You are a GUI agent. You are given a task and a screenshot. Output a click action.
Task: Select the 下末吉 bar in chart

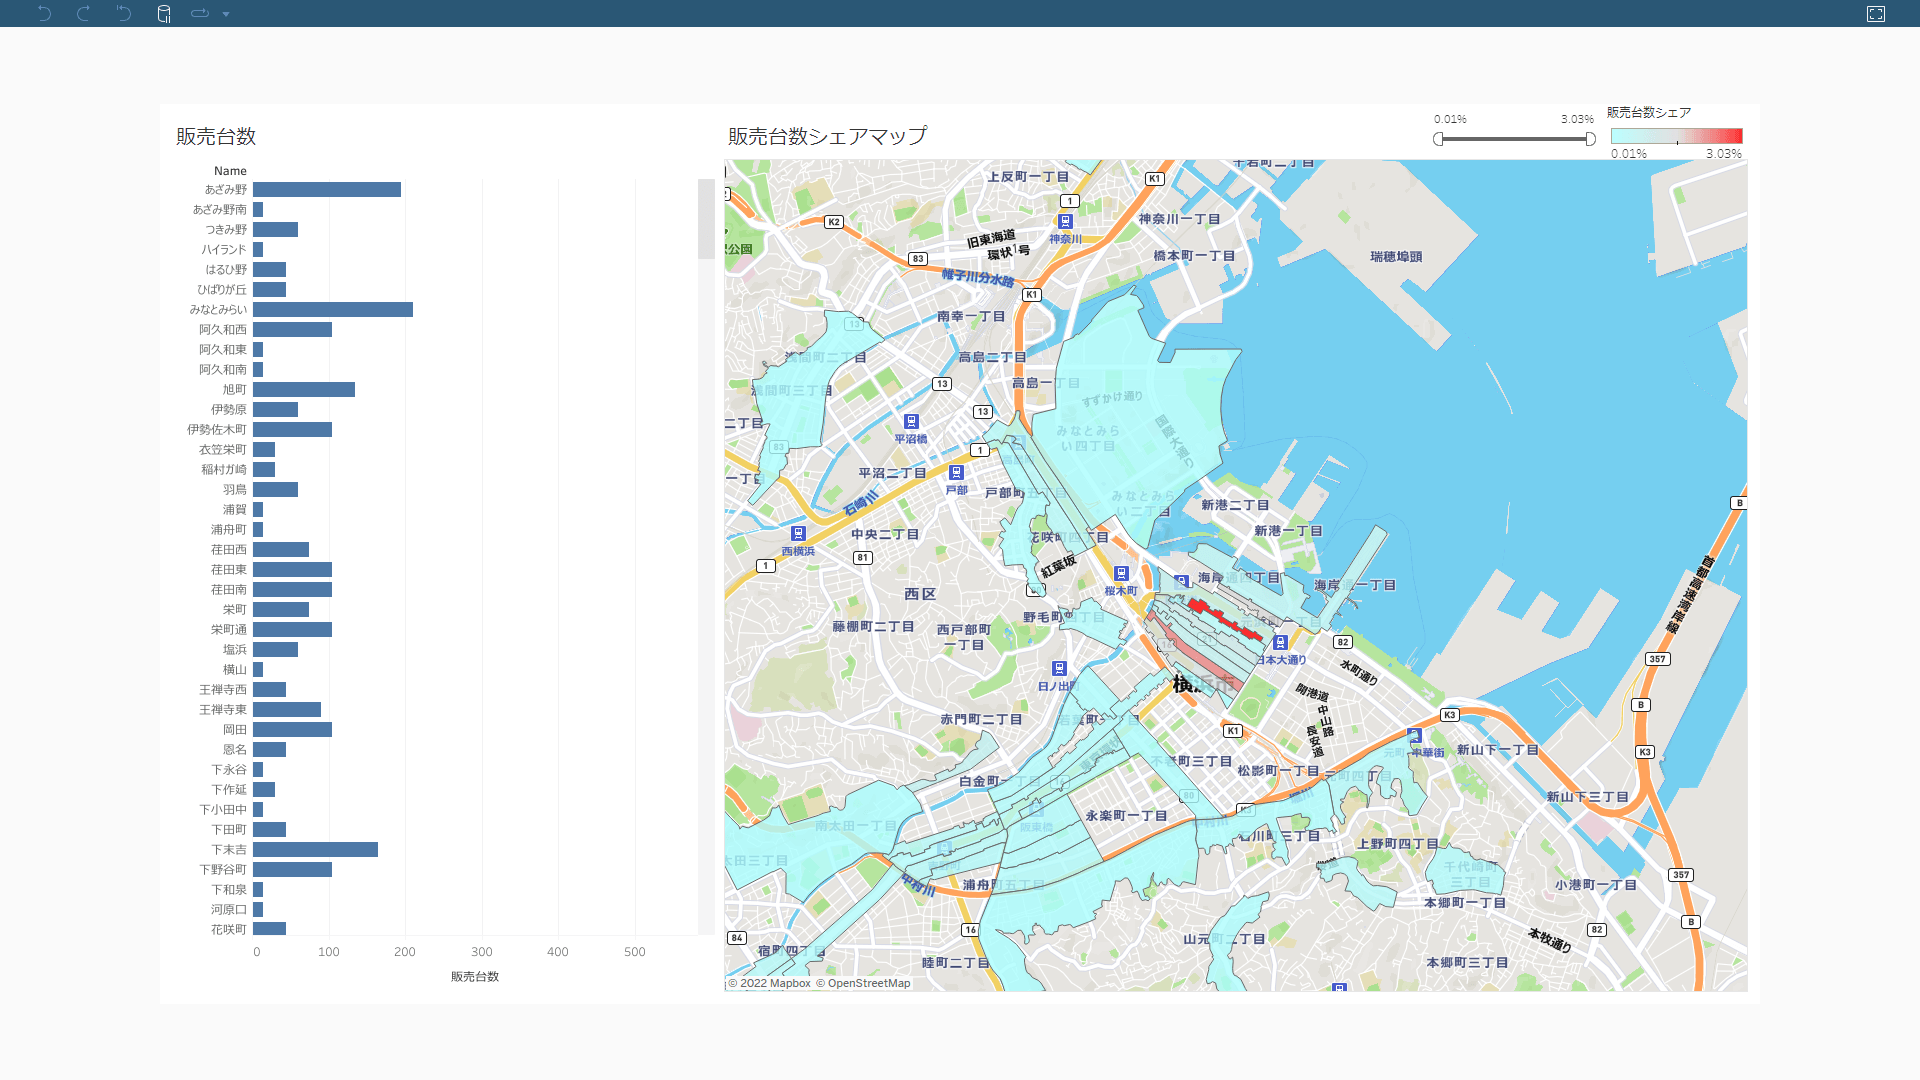(x=315, y=850)
